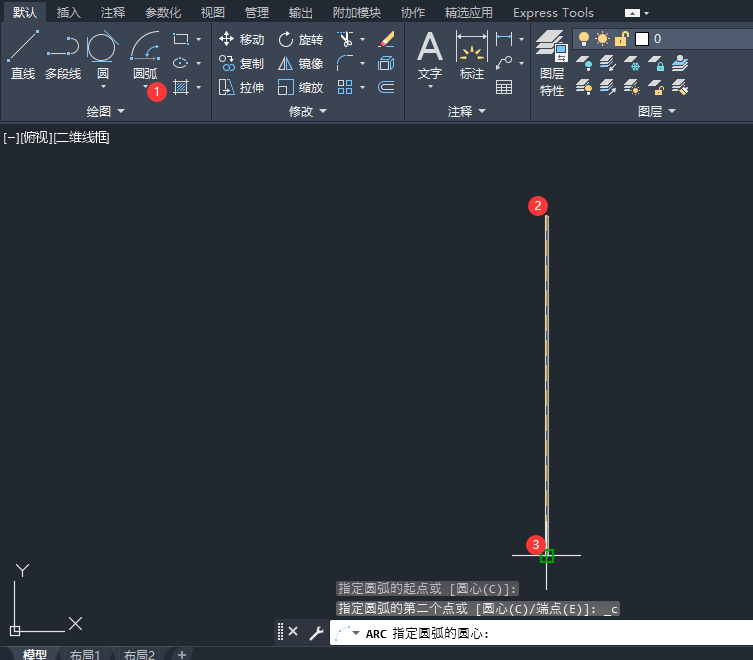Click the rectangular array icon
This screenshot has width=753, height=660.
tap(345, 87)
